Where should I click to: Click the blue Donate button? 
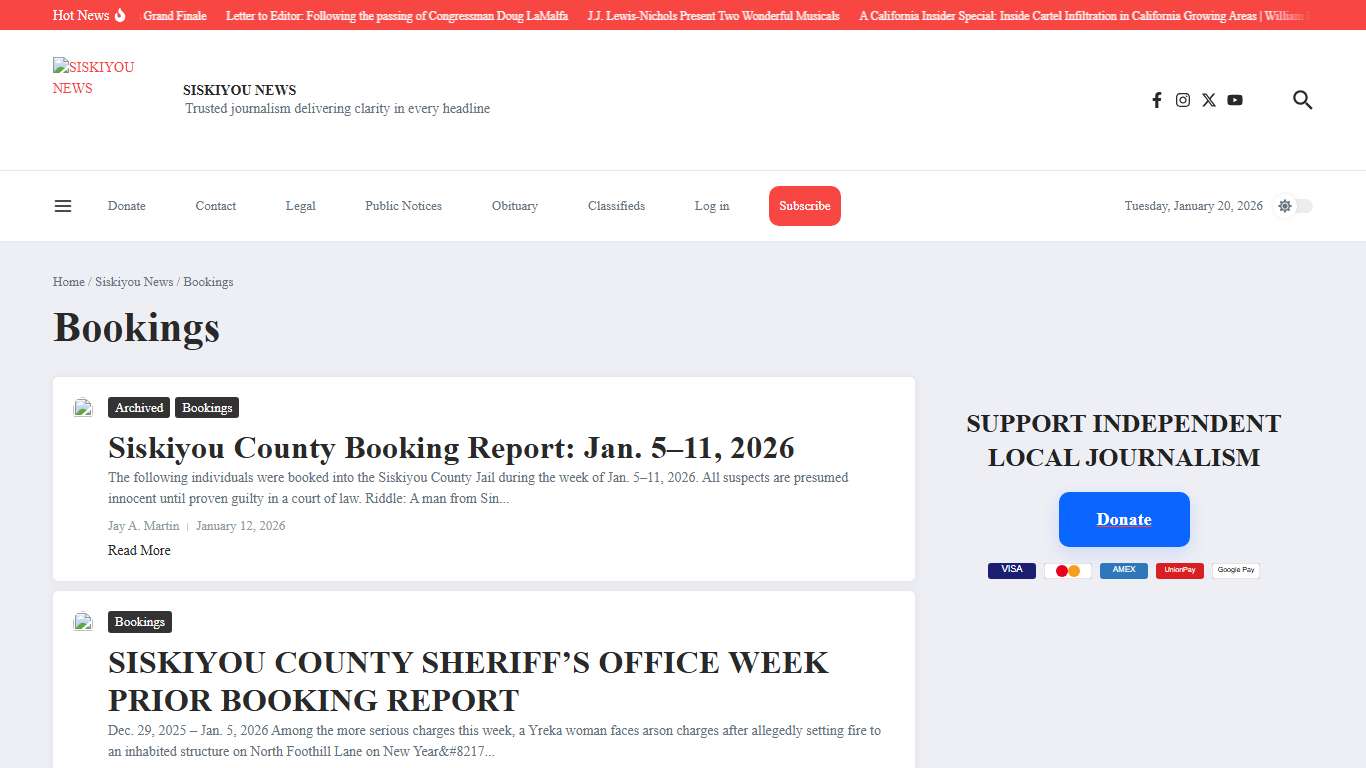(x=1124, y=519)
